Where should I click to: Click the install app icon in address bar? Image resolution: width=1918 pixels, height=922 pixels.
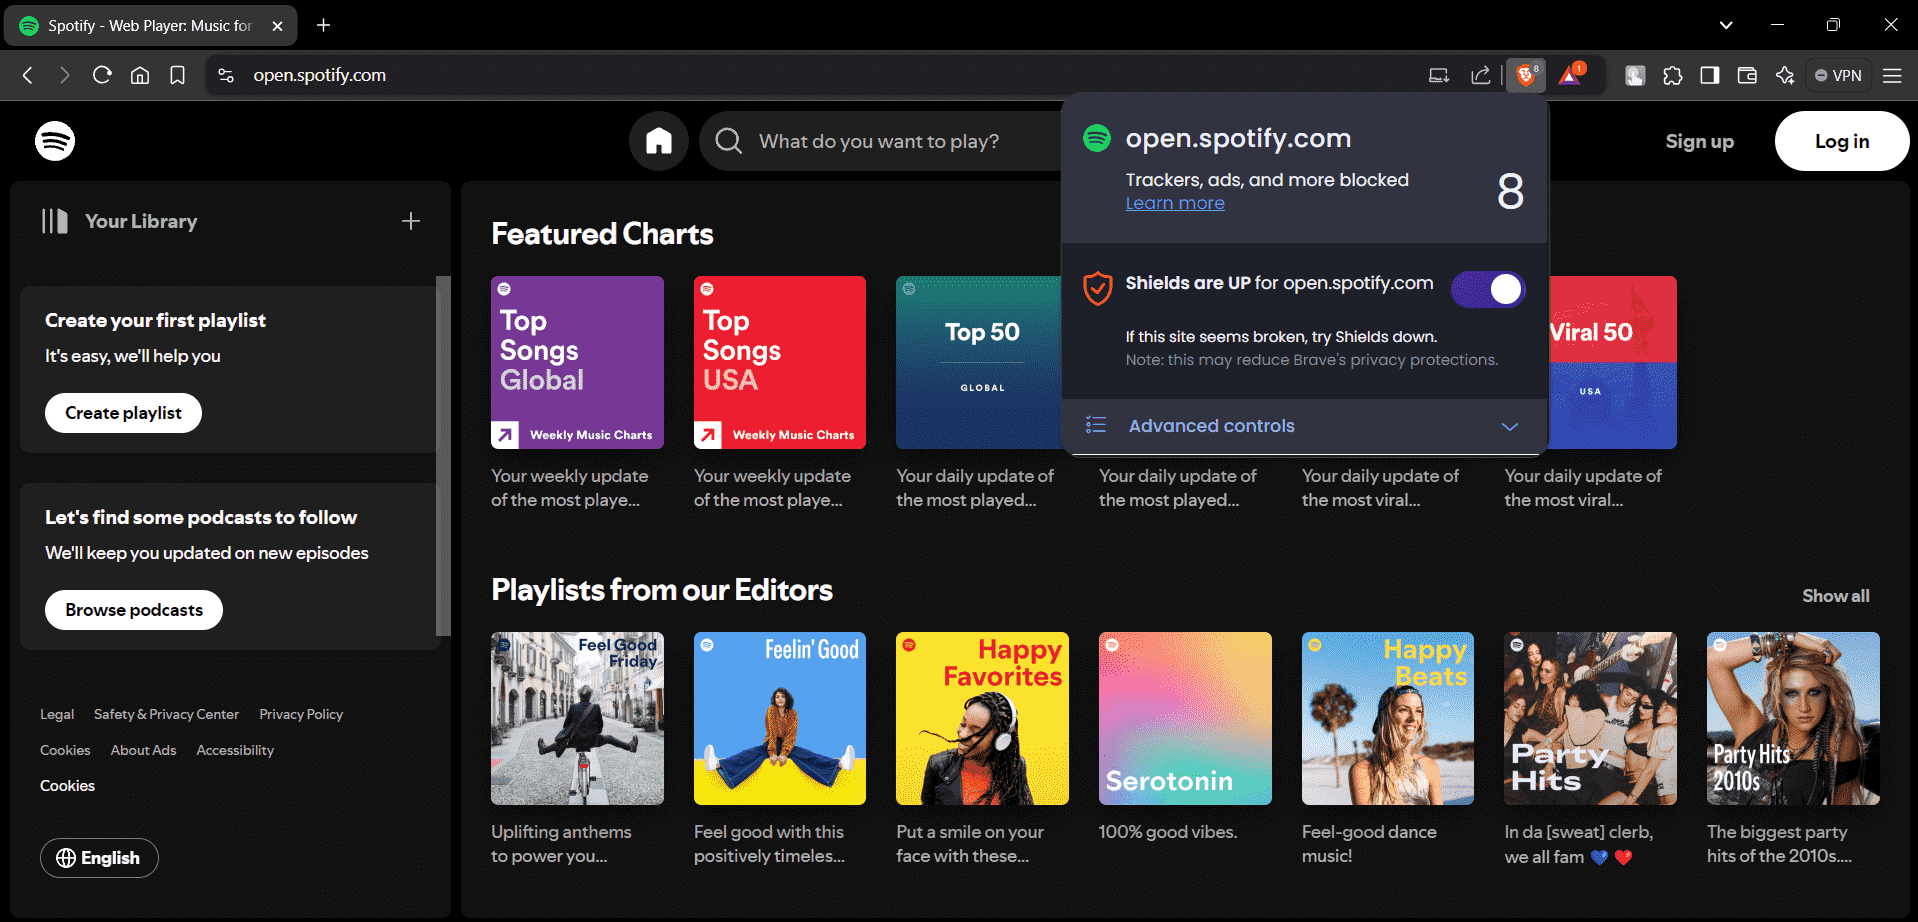point(1439,75)
